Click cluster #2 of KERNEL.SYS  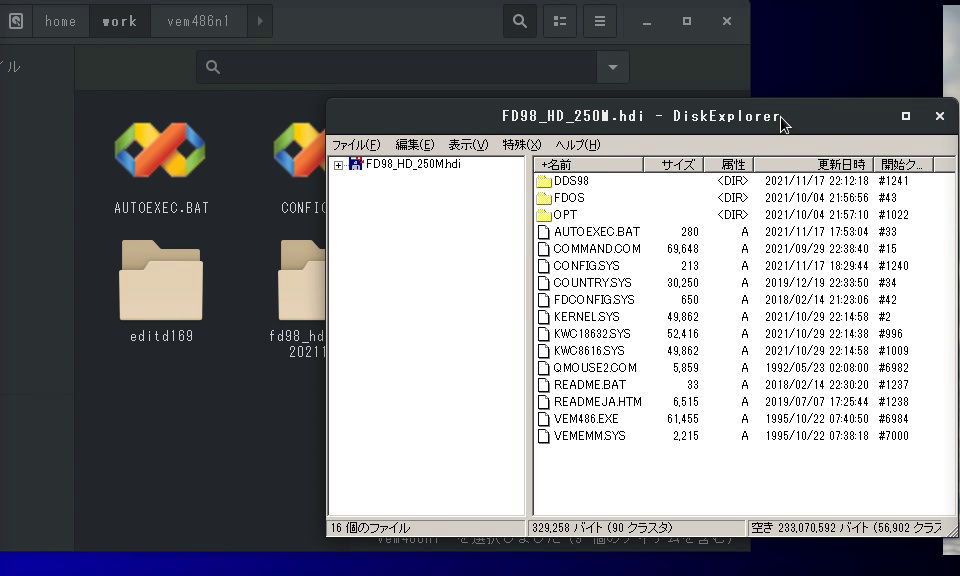tap(884, 317)
